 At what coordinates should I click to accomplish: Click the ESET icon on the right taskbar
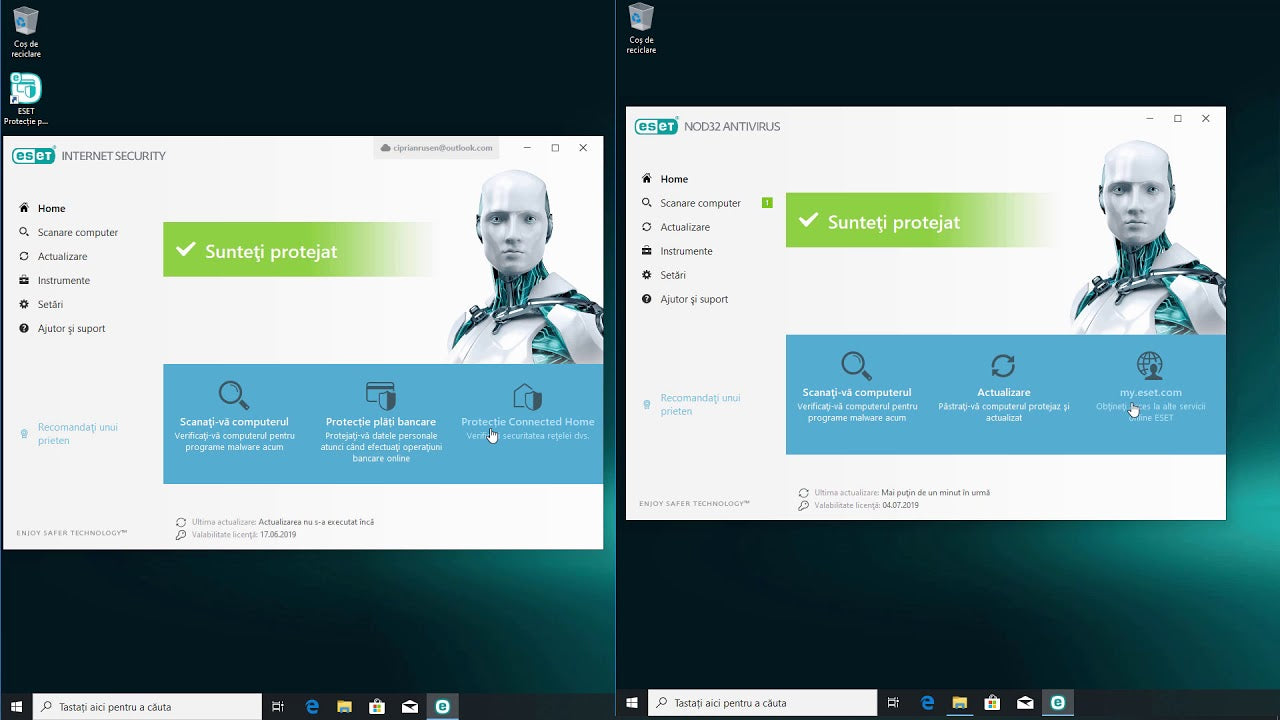point(1057,703)
